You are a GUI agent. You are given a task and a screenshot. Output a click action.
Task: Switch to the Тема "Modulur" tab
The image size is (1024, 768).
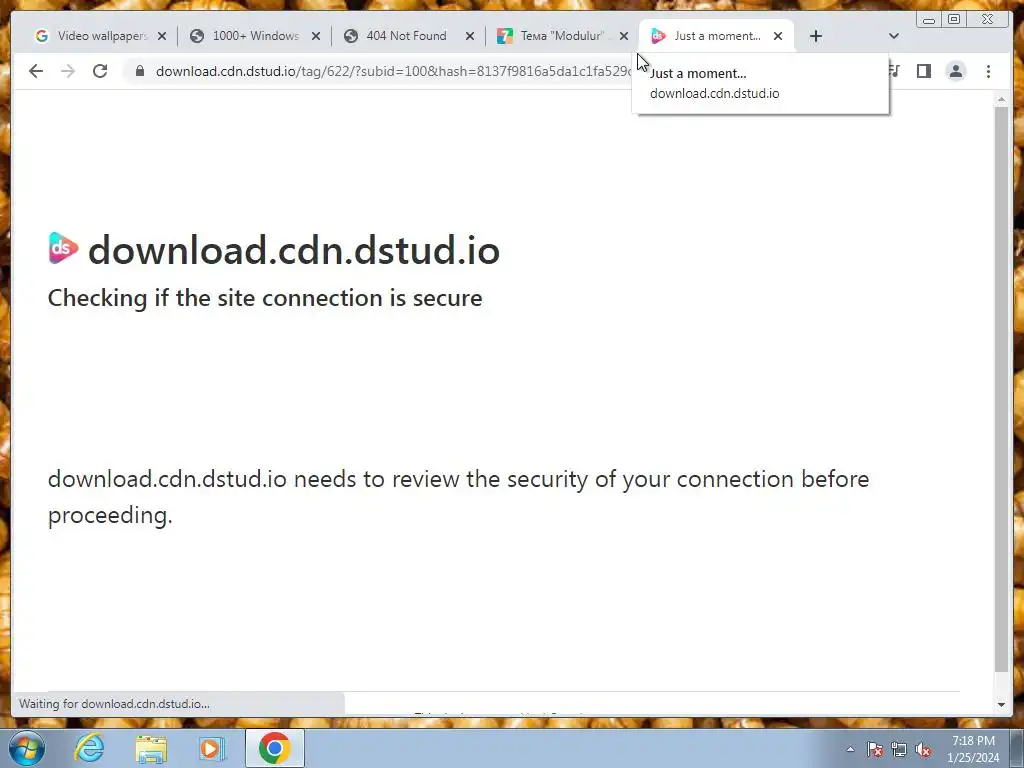[563, 36]
